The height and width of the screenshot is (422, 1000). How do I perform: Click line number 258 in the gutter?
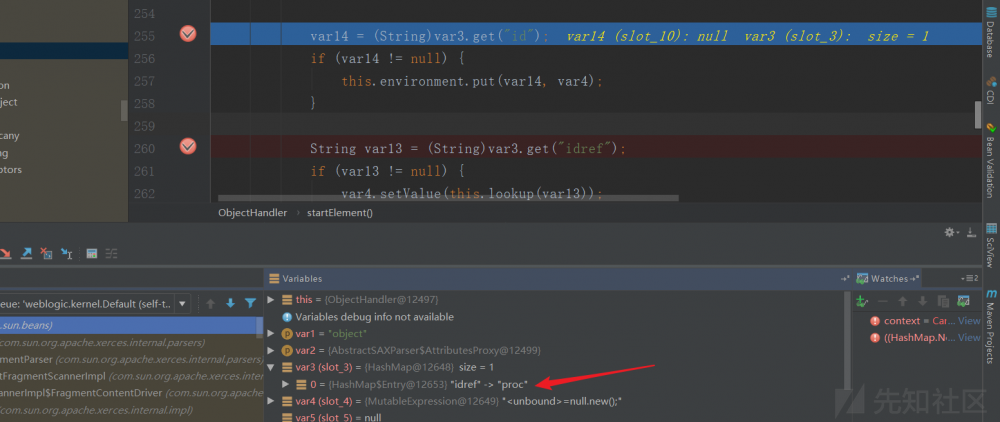point(143,103)
